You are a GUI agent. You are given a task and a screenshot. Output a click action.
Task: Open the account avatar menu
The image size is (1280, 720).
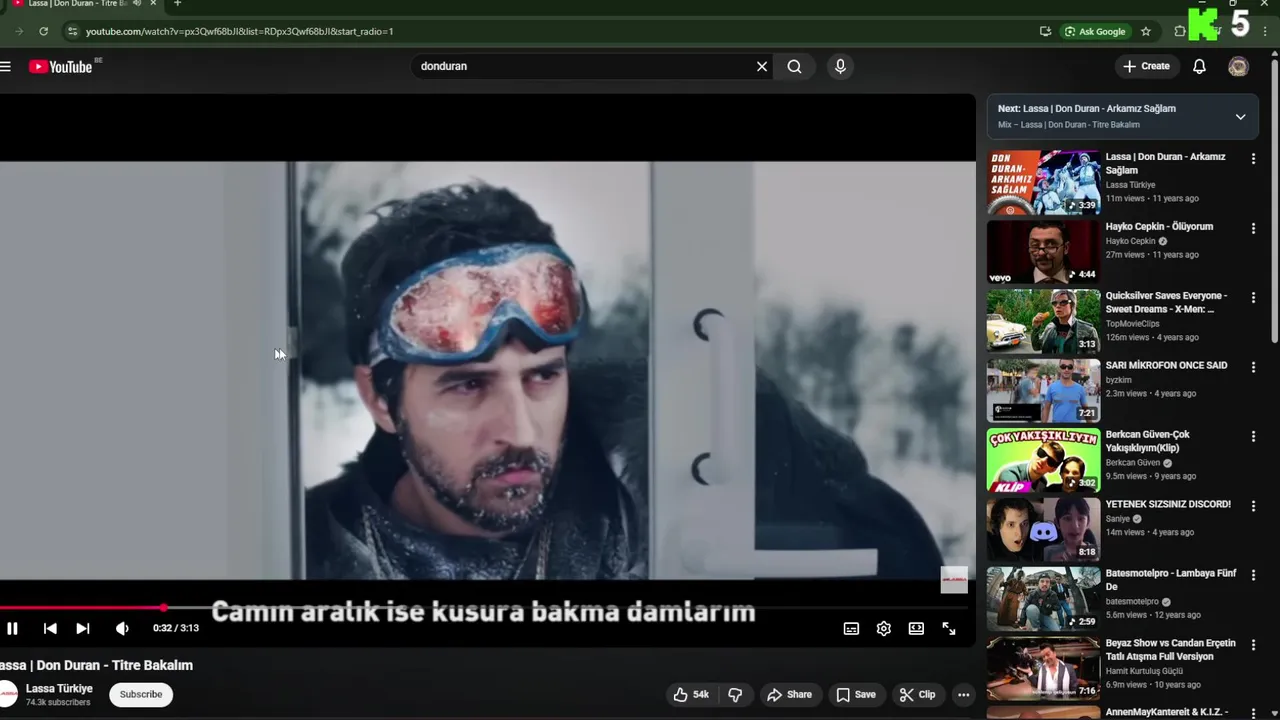1238,66
